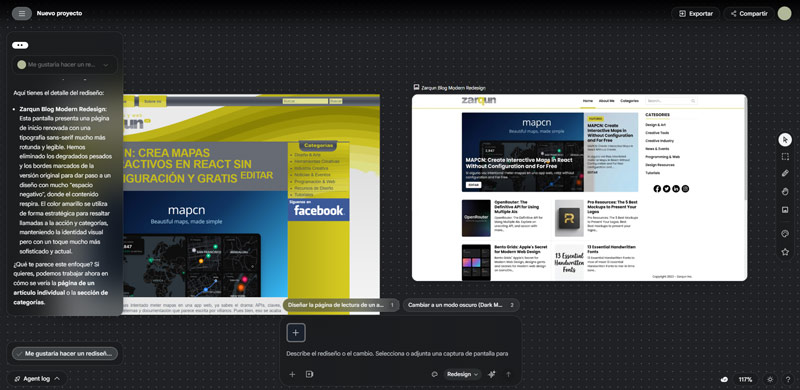Click the 'Sobre mí' tab in original design

coord(152,101)
